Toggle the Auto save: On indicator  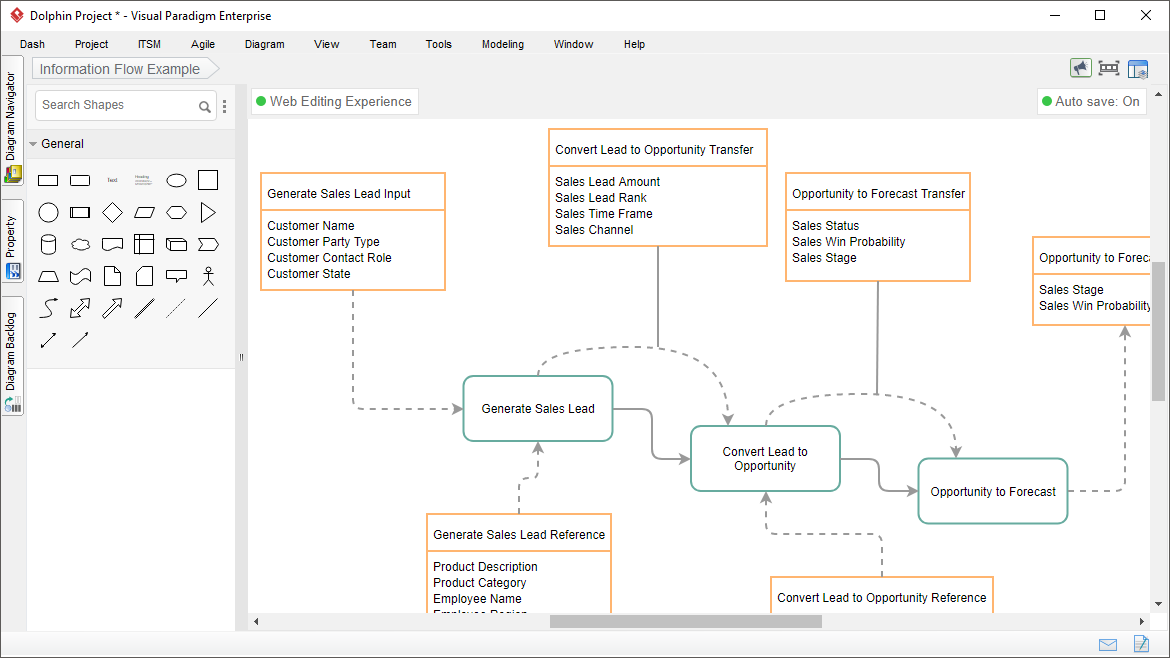click(x=1091, y=101)
